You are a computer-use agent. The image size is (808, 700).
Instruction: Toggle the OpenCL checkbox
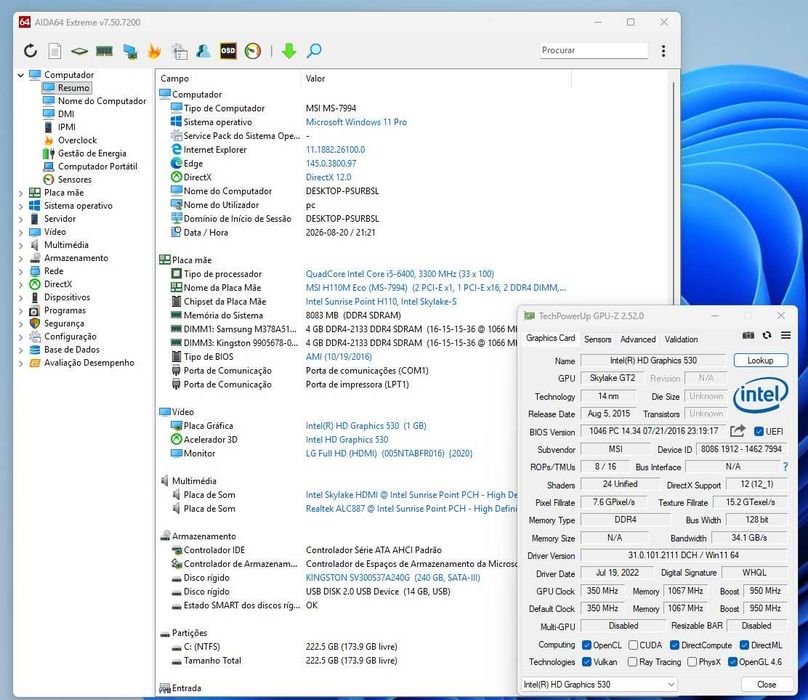click(x=586, y=645)
